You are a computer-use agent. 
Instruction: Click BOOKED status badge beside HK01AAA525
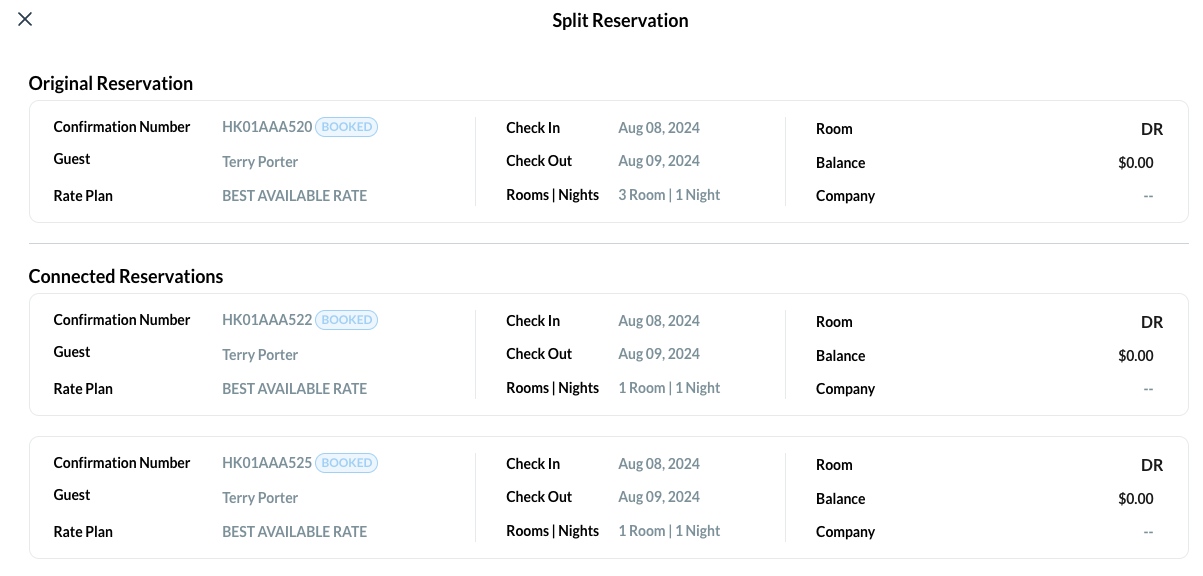(x=346, y=463)
